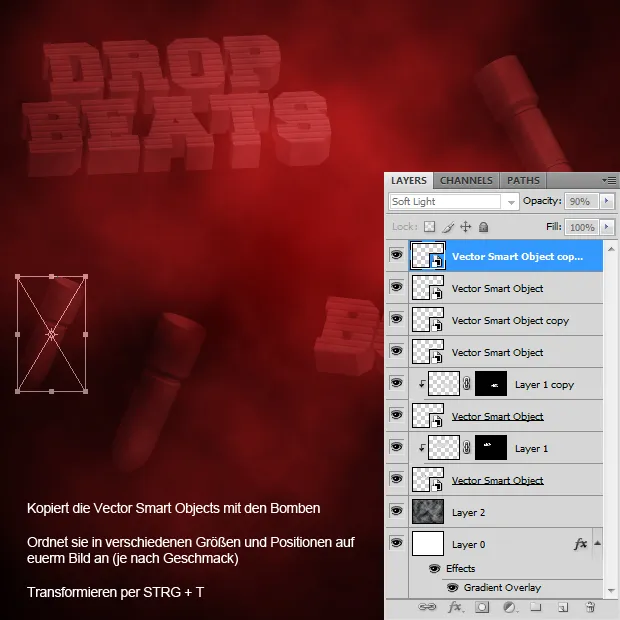Create a new adjustment layer

click(x=508, y=607)
